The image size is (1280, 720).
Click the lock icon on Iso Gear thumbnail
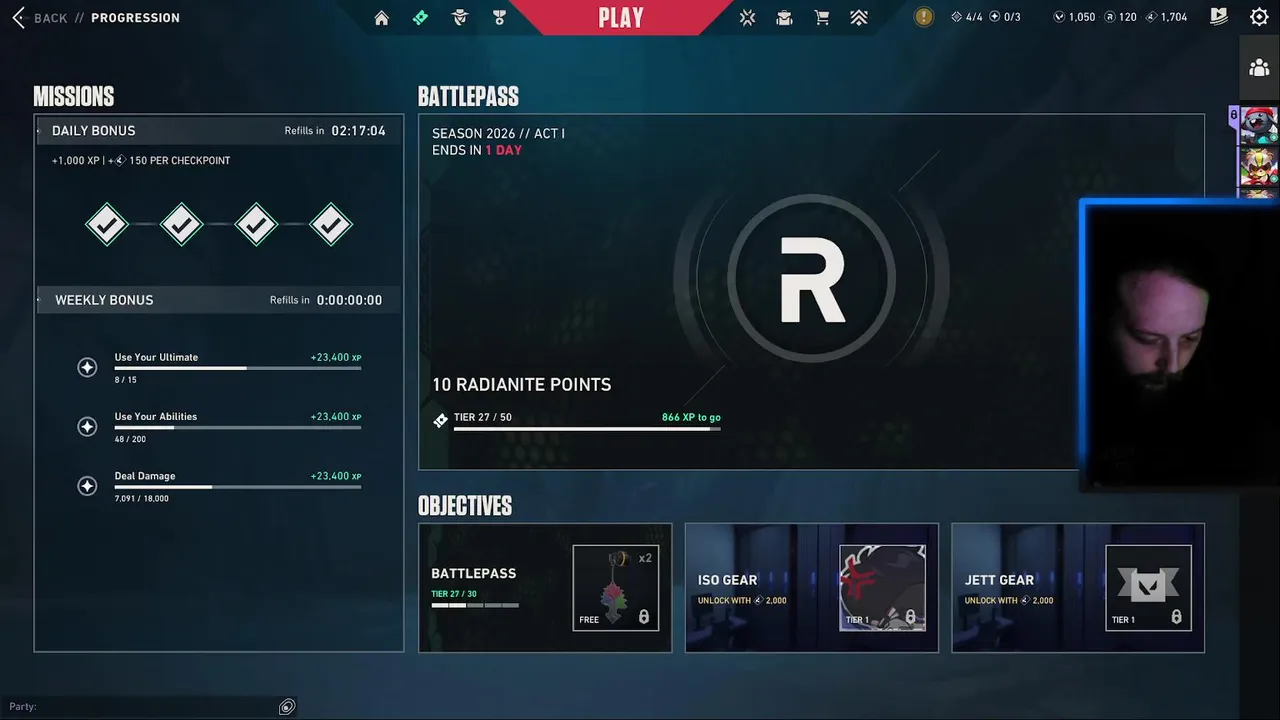point(910,618)
